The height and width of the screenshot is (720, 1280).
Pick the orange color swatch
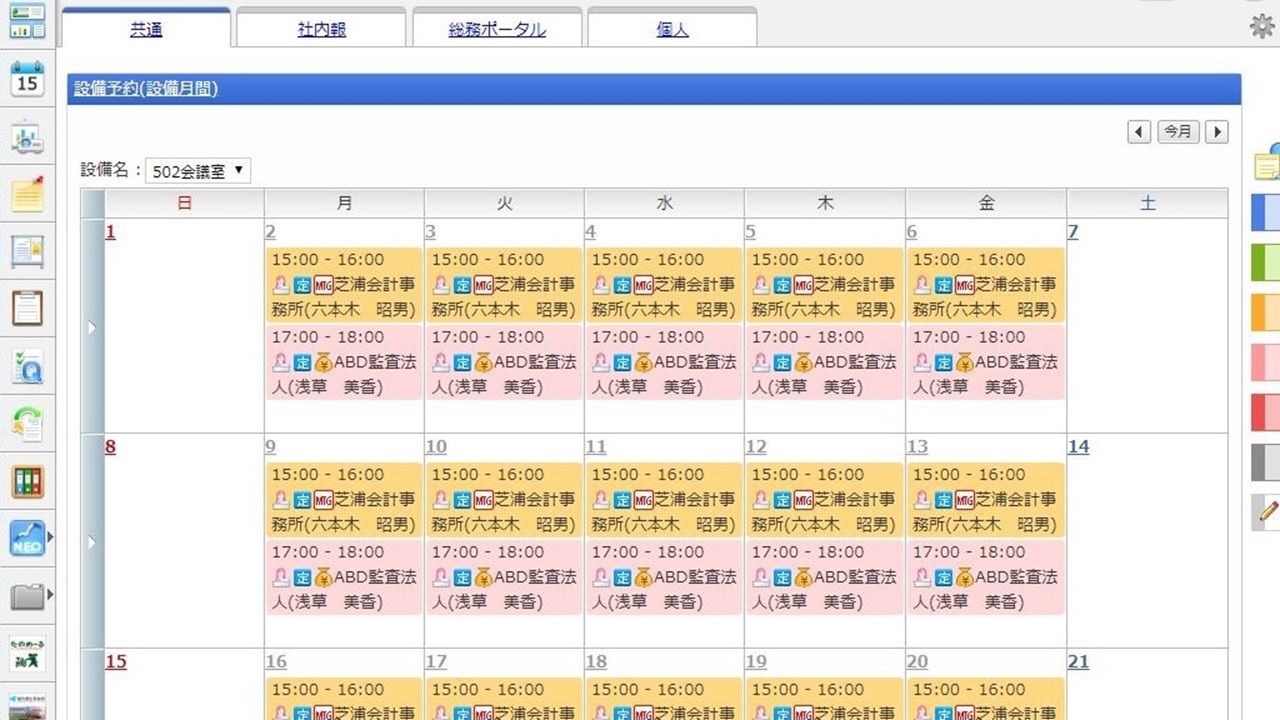pyautogui.click(x=1266, y=312)
